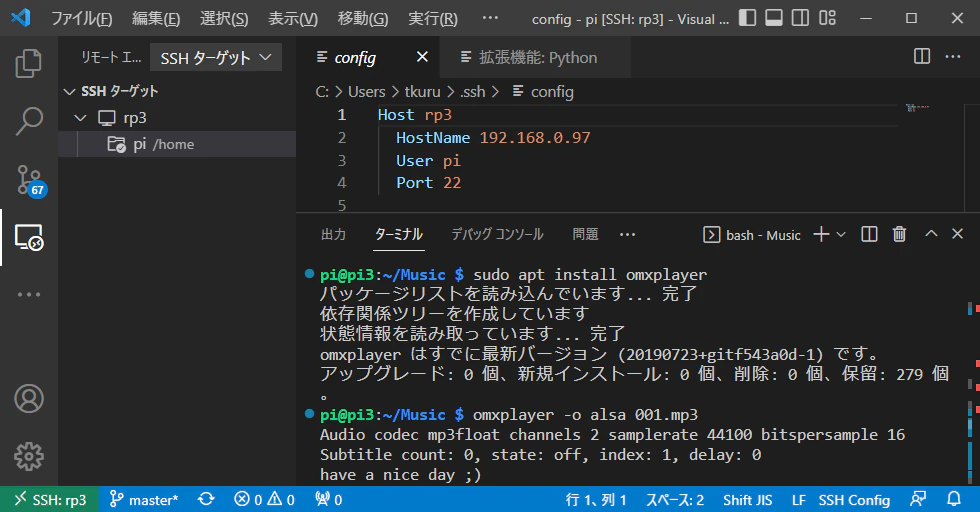The width and height of the screenshot is (980, 512).
Task: Open the new terminal launch profile dropdown arrow
Action: click(841, 234)
